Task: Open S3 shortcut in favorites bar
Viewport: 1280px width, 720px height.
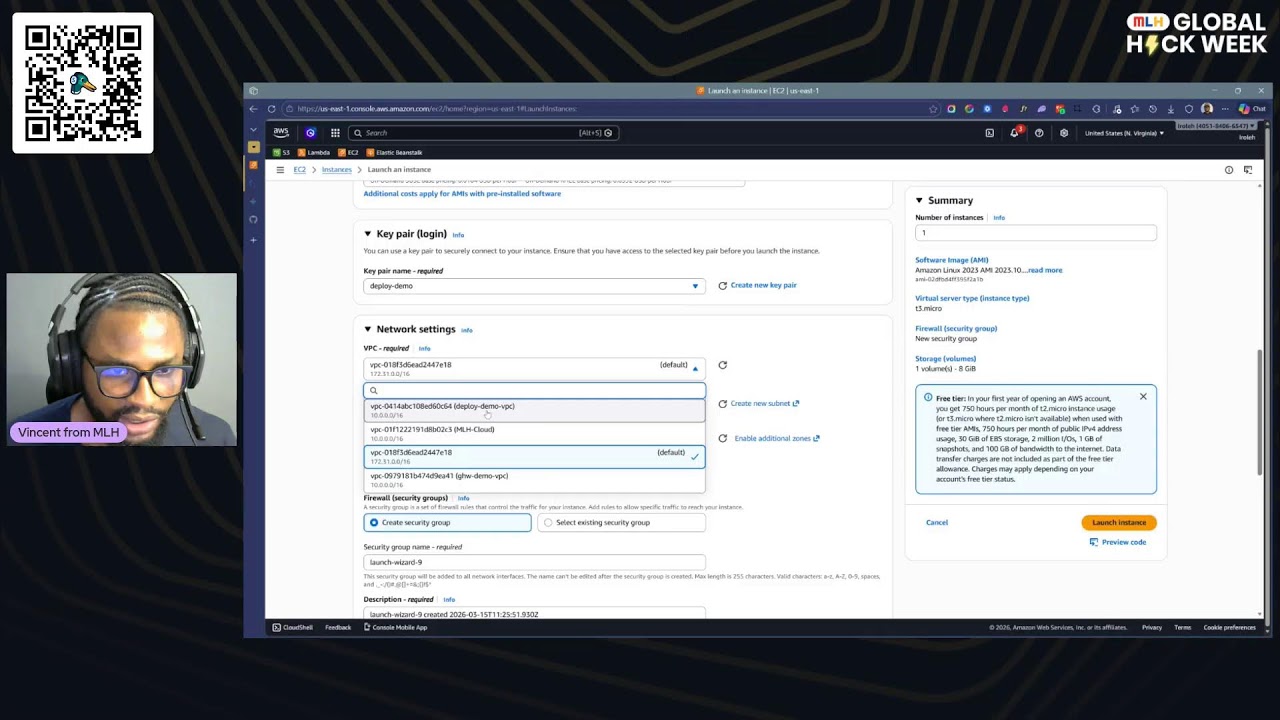Action: tap(281, 153)
